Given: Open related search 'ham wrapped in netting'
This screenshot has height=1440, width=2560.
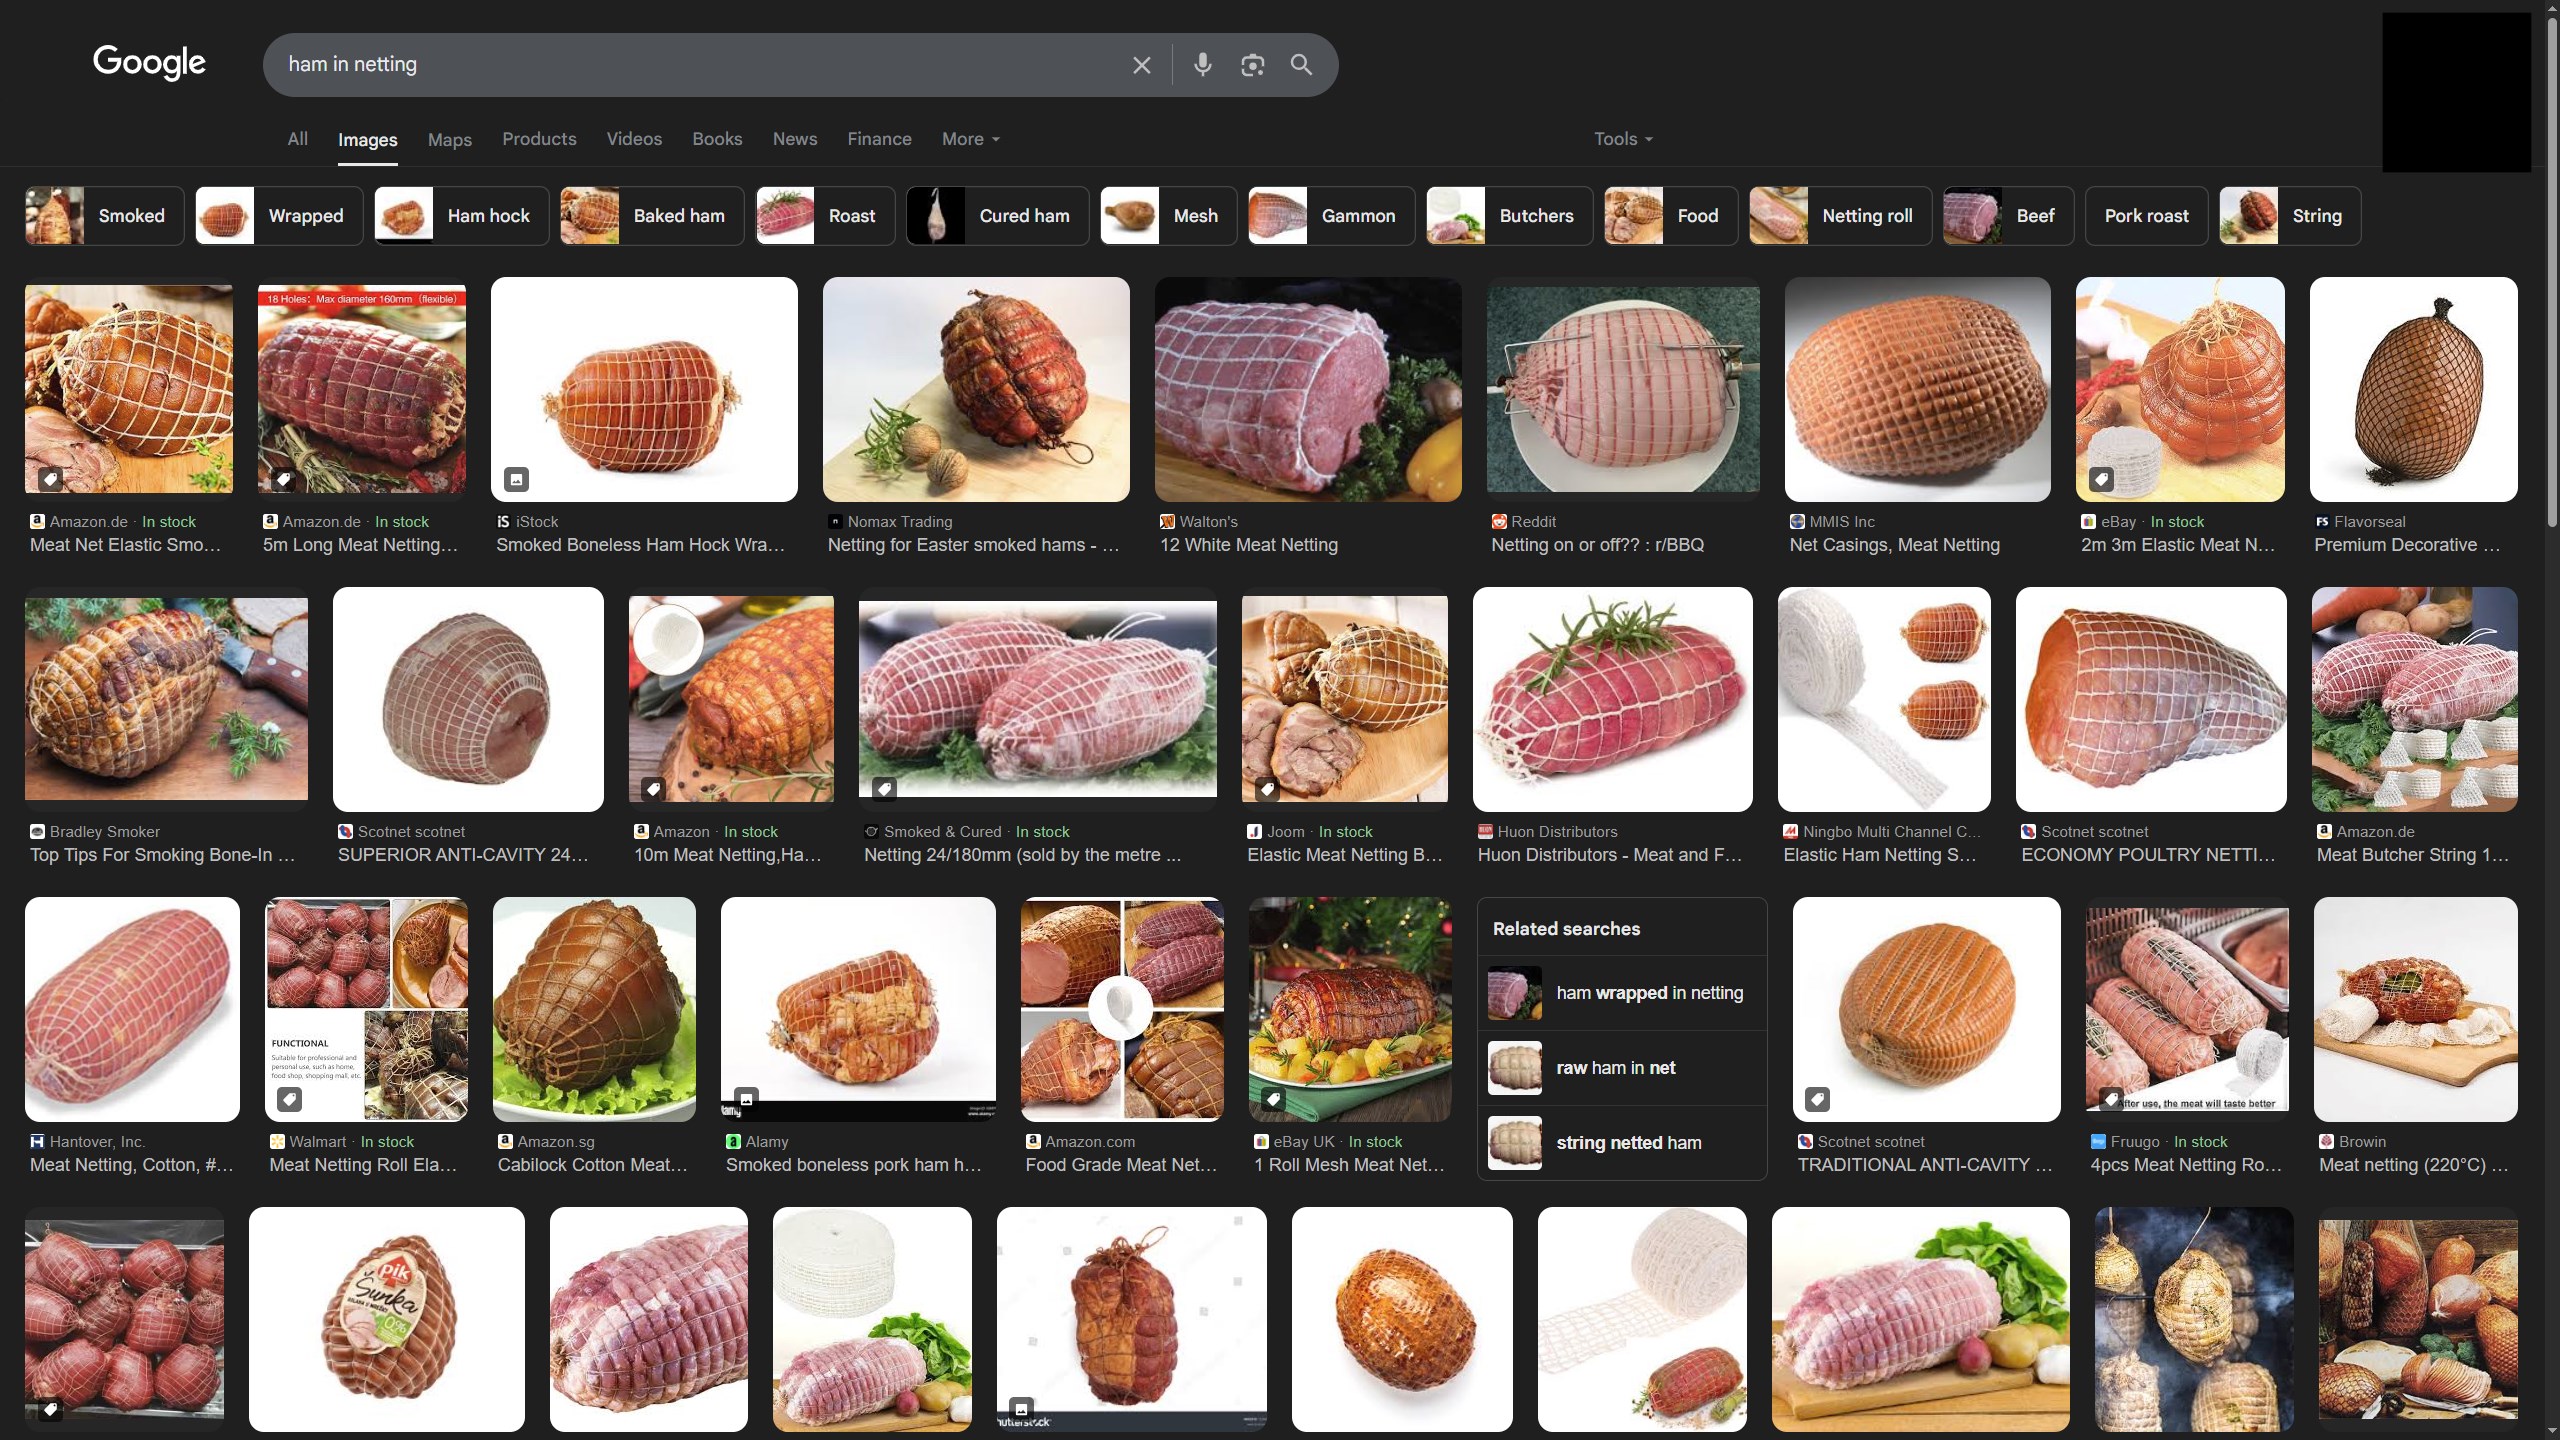Looking at the screenshot, I should (x=1622, y=993).
